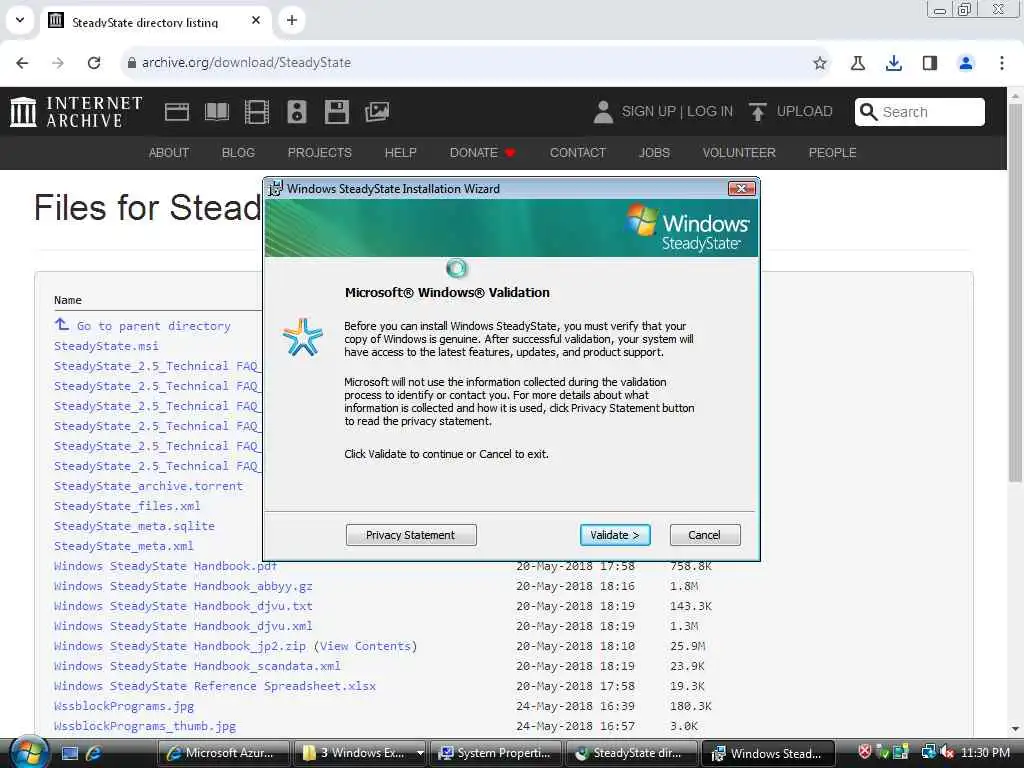
Task: Click Cancel in the installation wizard
Action: tap(705, 535)
